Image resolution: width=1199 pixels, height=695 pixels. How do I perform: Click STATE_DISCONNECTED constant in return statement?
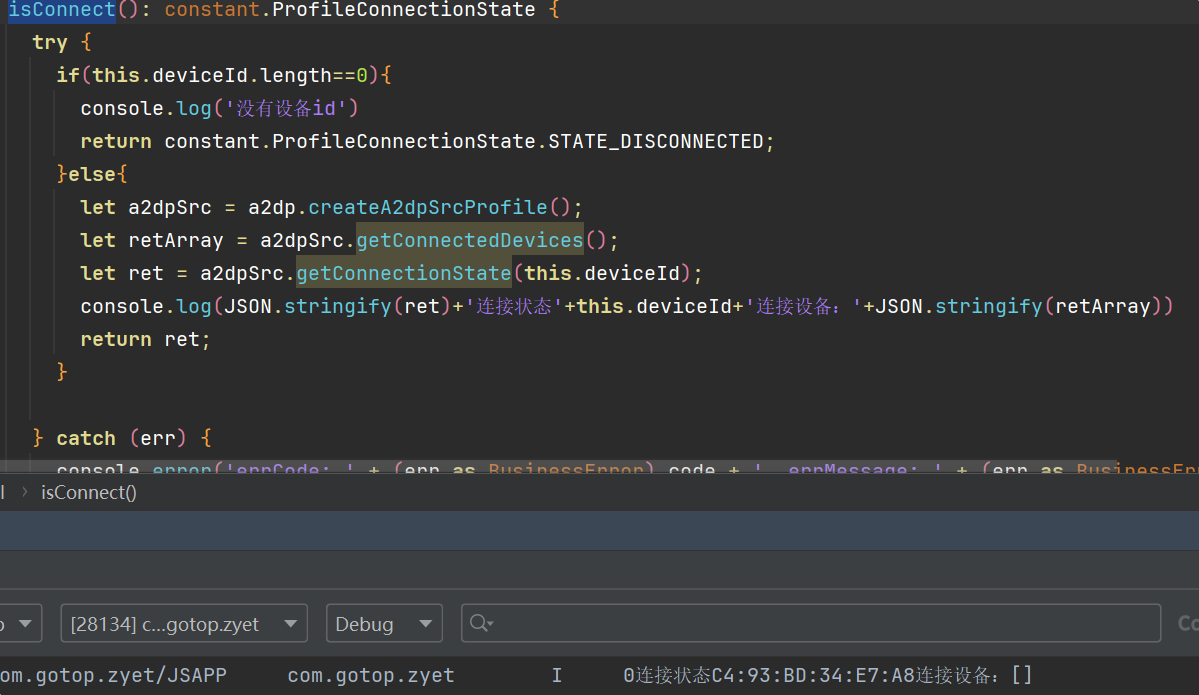point(656,141)
